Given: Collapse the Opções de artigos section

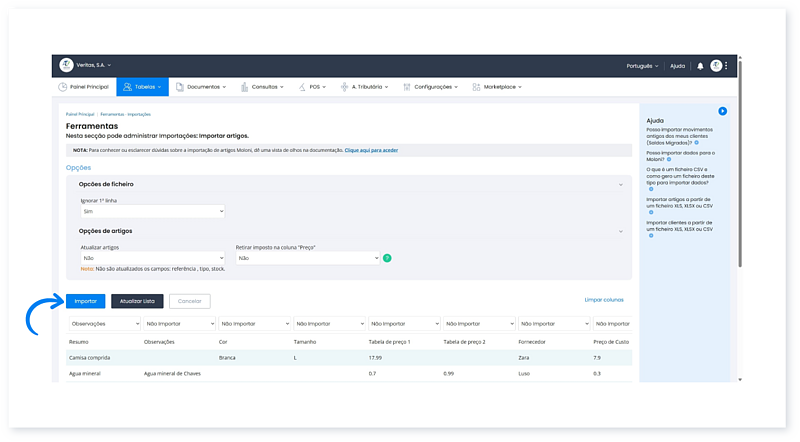Looking at the screenshot, I should tap(620, 231).
